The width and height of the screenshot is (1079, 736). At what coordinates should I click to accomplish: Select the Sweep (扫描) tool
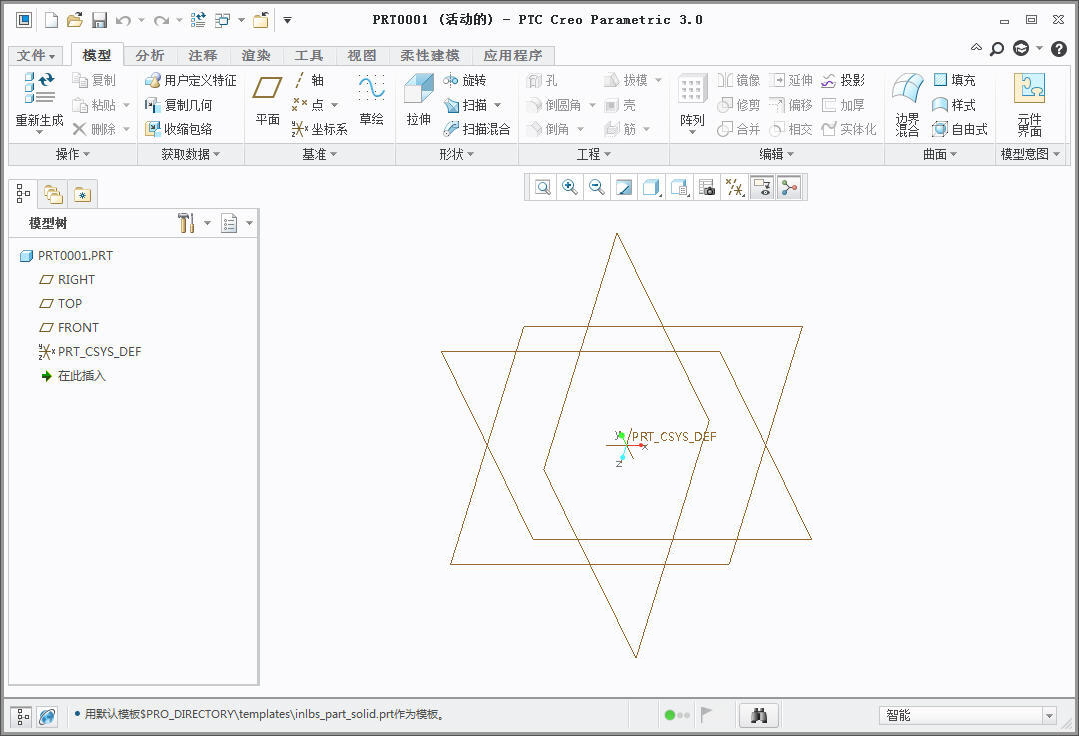pyautogui.click(x=466, y=105)
